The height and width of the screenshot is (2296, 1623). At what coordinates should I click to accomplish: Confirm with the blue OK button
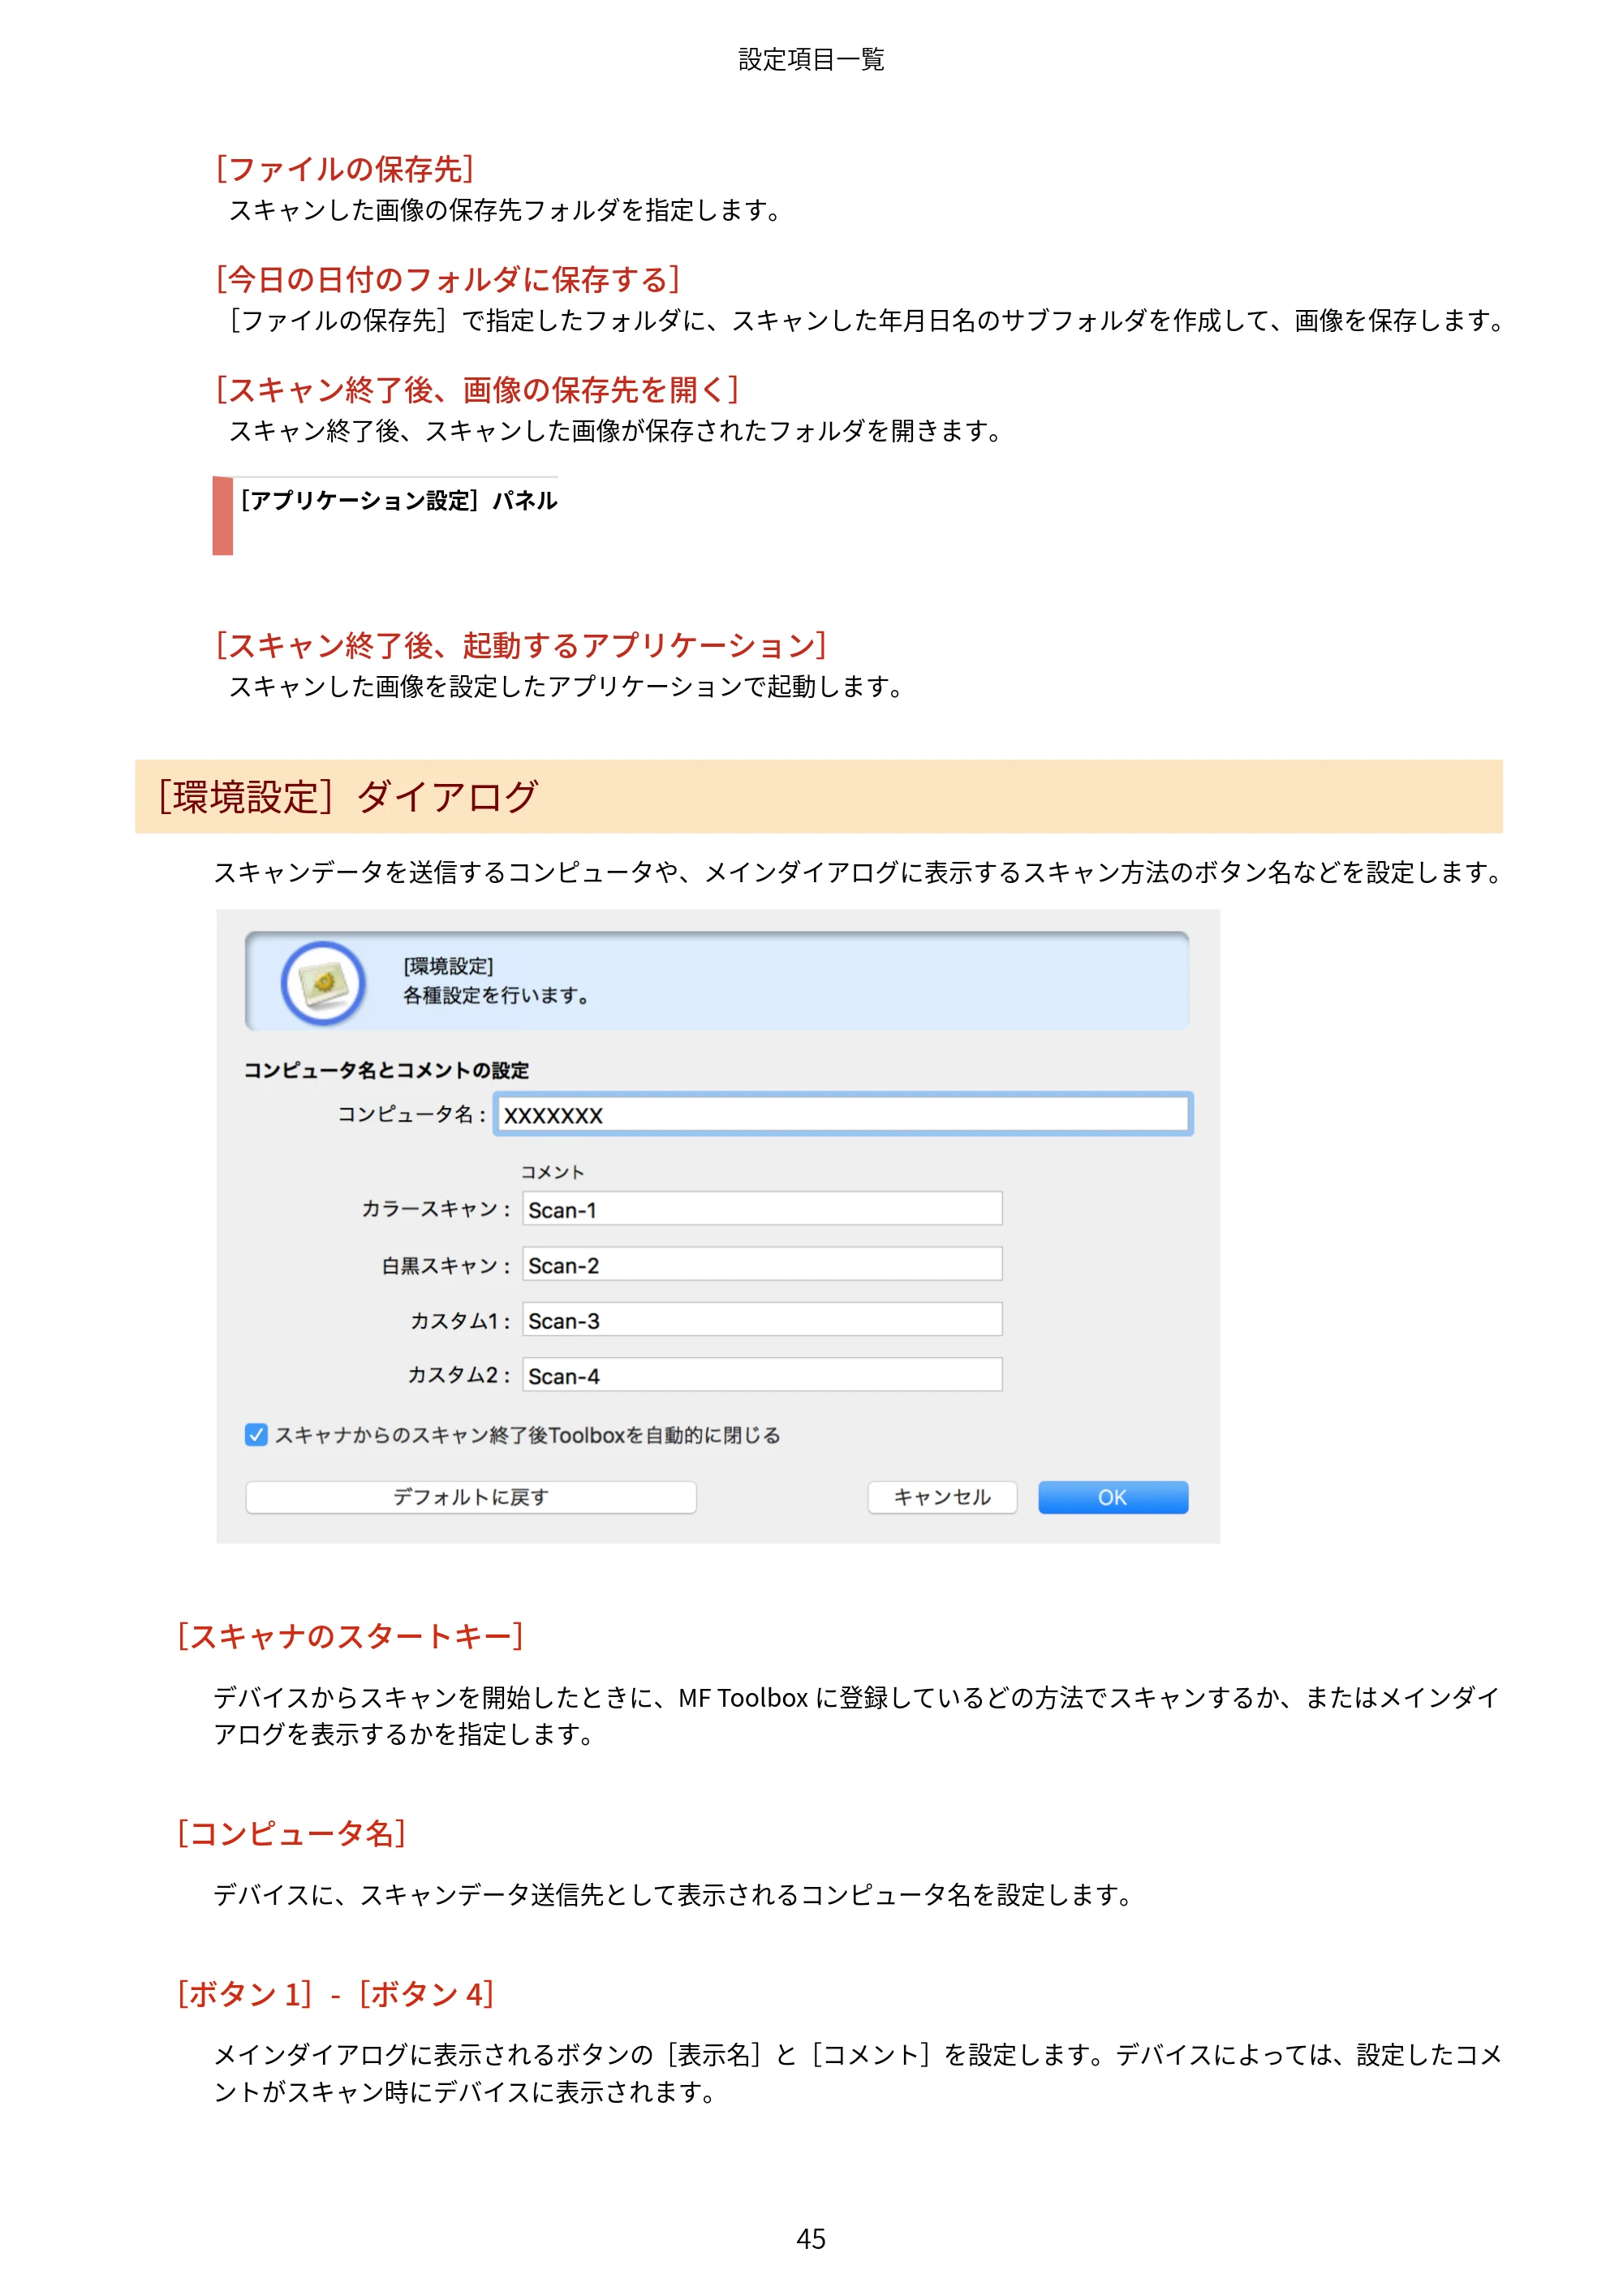tap(1113, 1497)
